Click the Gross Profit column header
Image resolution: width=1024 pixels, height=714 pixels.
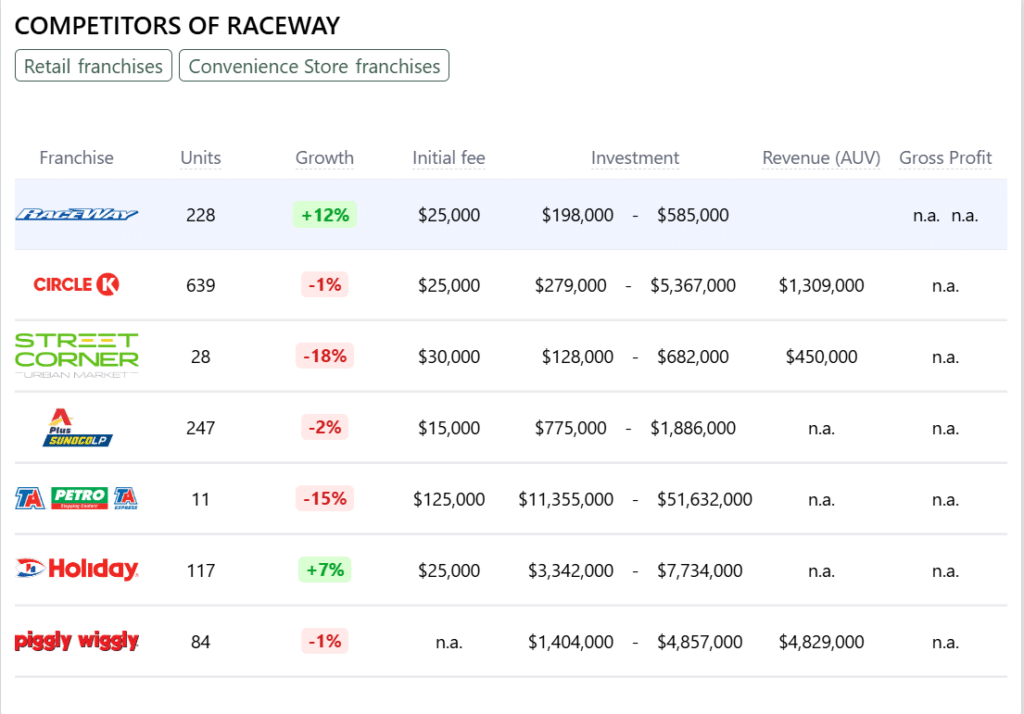945,158
